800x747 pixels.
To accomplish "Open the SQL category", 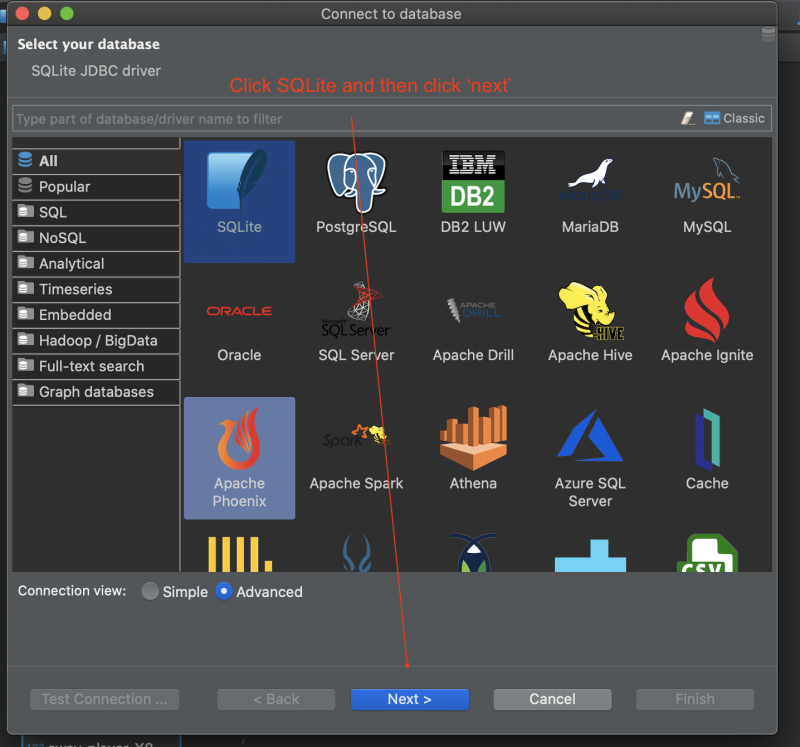I will click(x=96, y=212).
